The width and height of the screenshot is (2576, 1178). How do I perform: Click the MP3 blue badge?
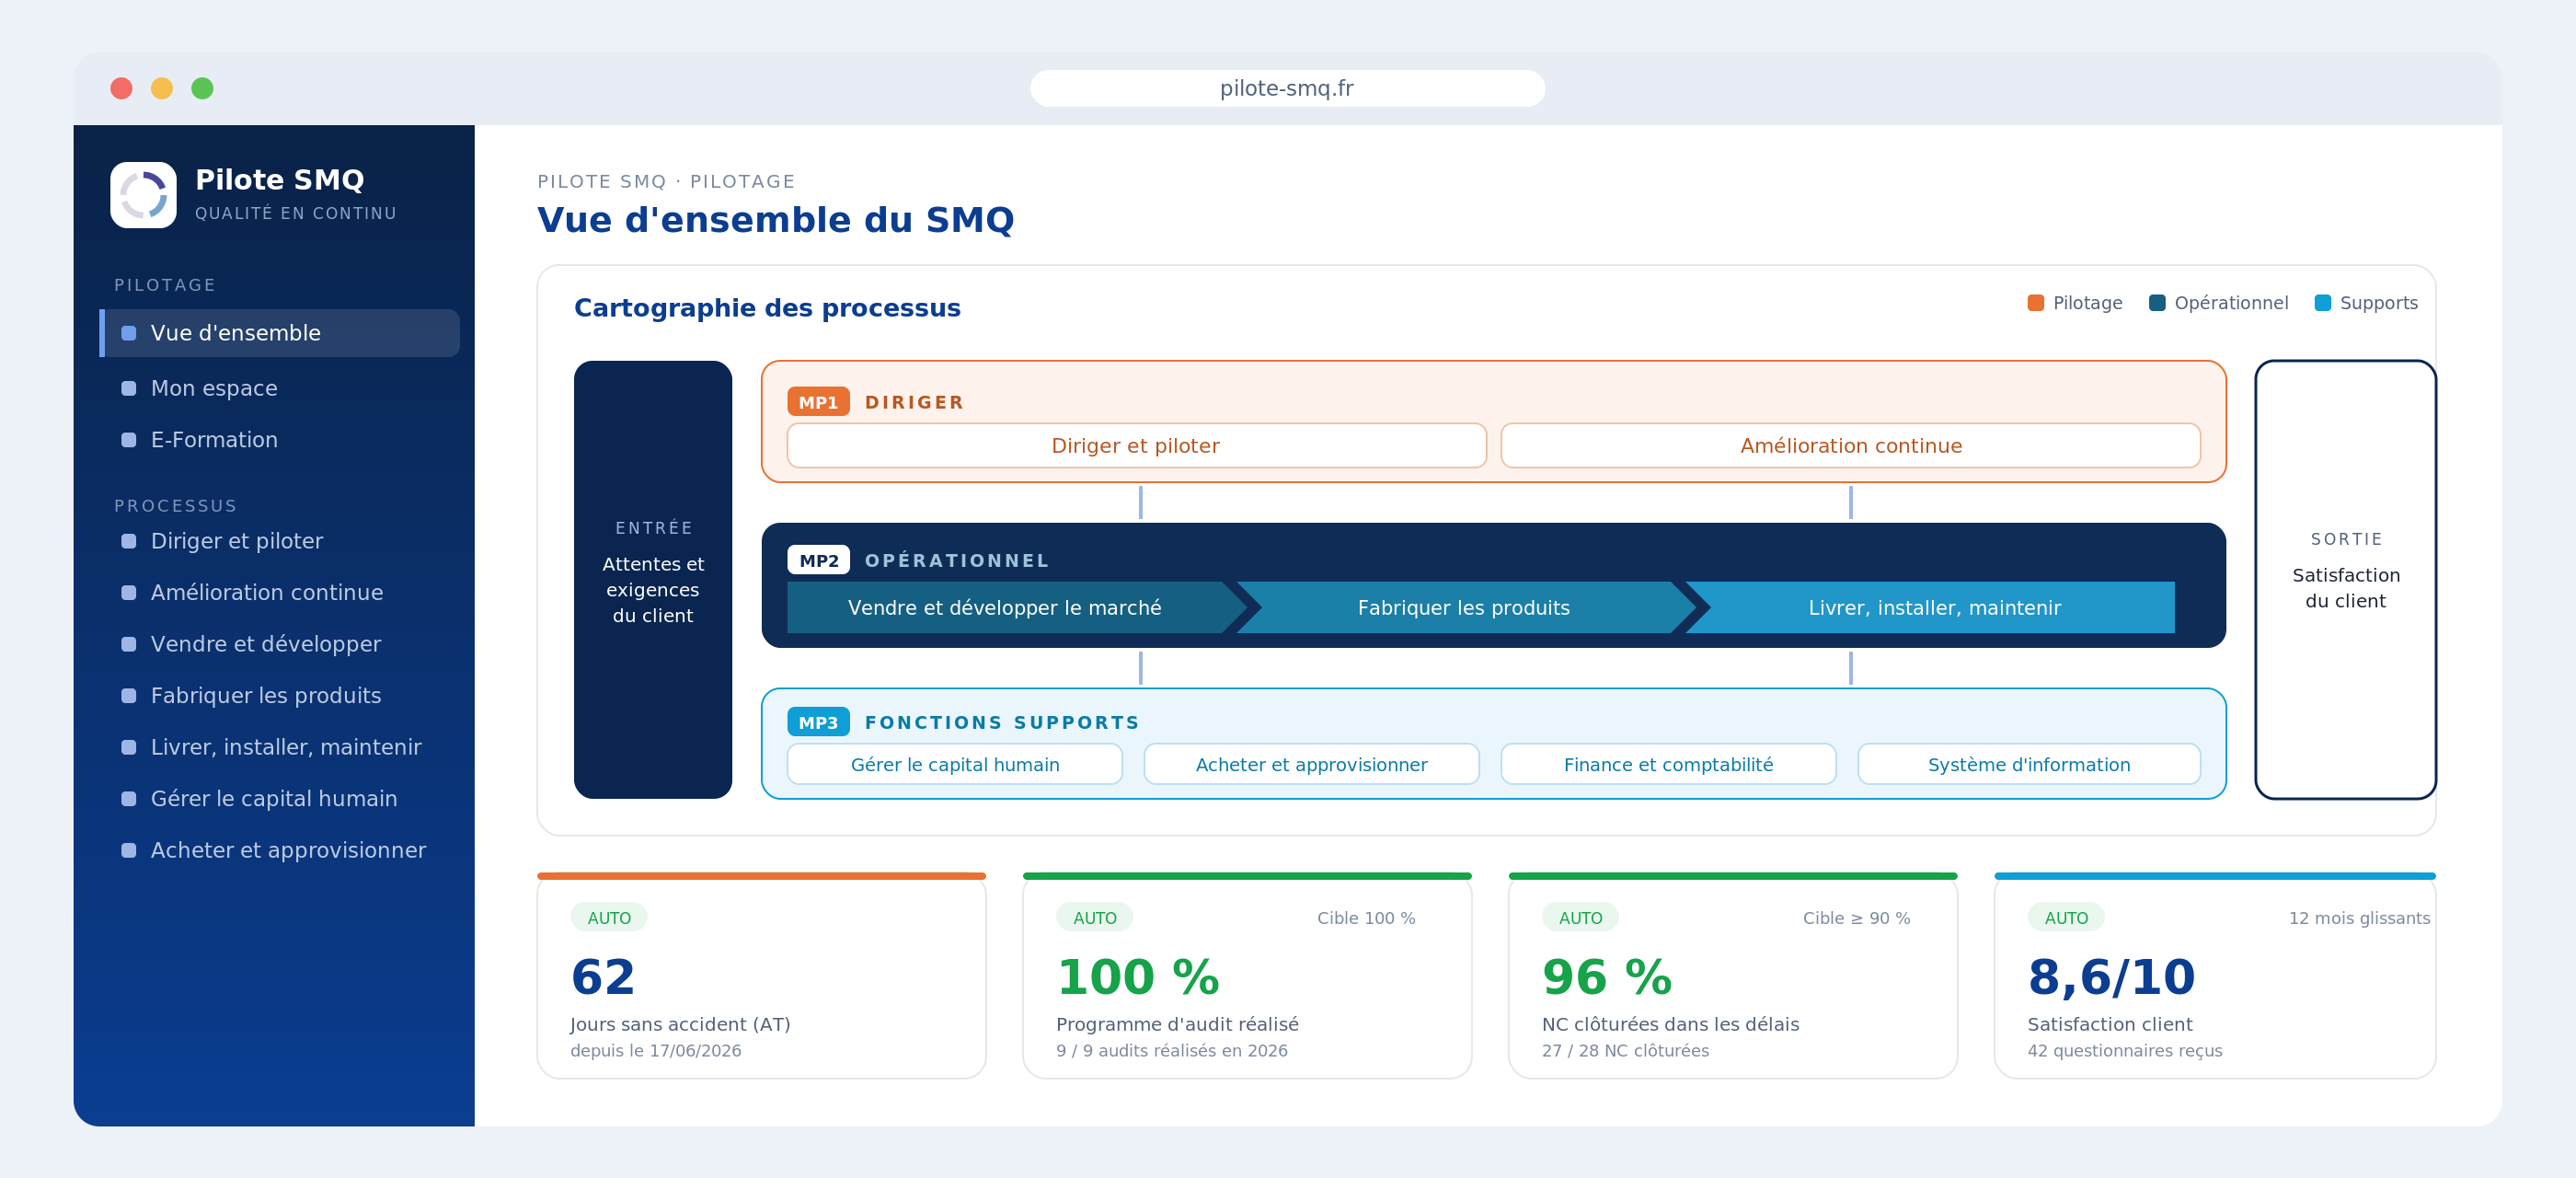tap(818, 722)
